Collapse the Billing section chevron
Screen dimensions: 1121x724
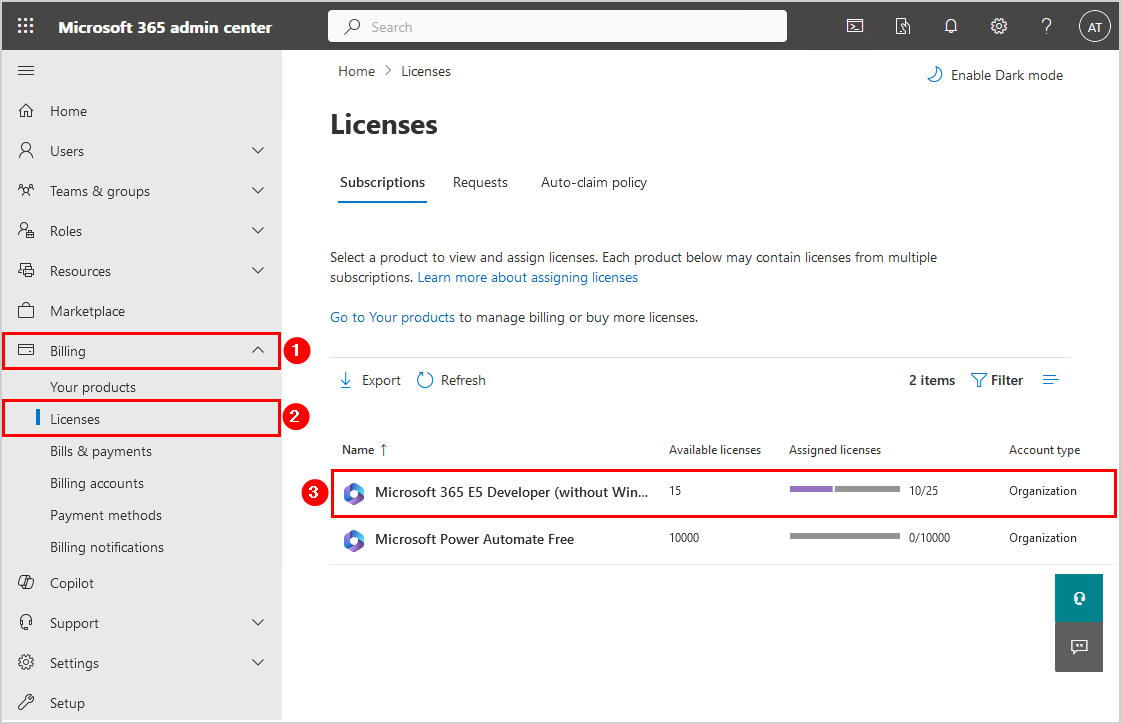click(x=258, y=350)
